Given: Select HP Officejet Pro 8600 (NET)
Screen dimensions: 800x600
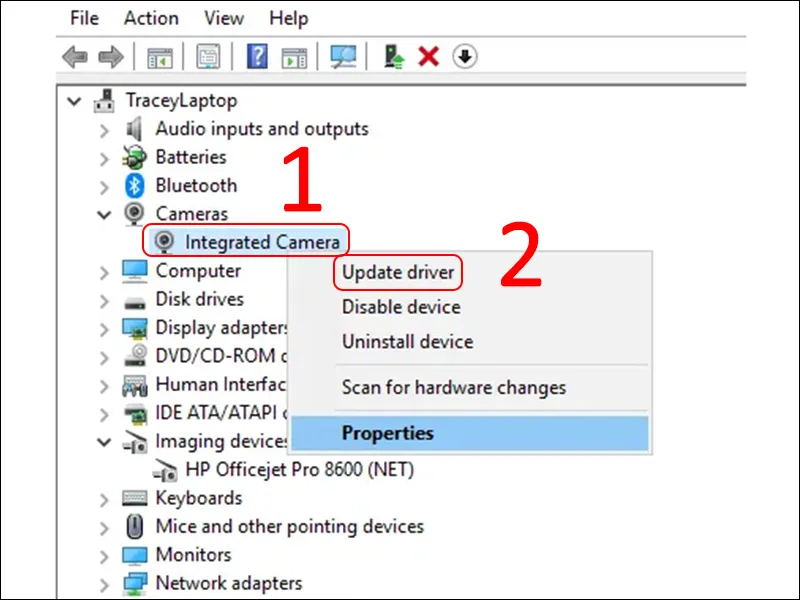Looking at the screenshot, I should (299, 469).
